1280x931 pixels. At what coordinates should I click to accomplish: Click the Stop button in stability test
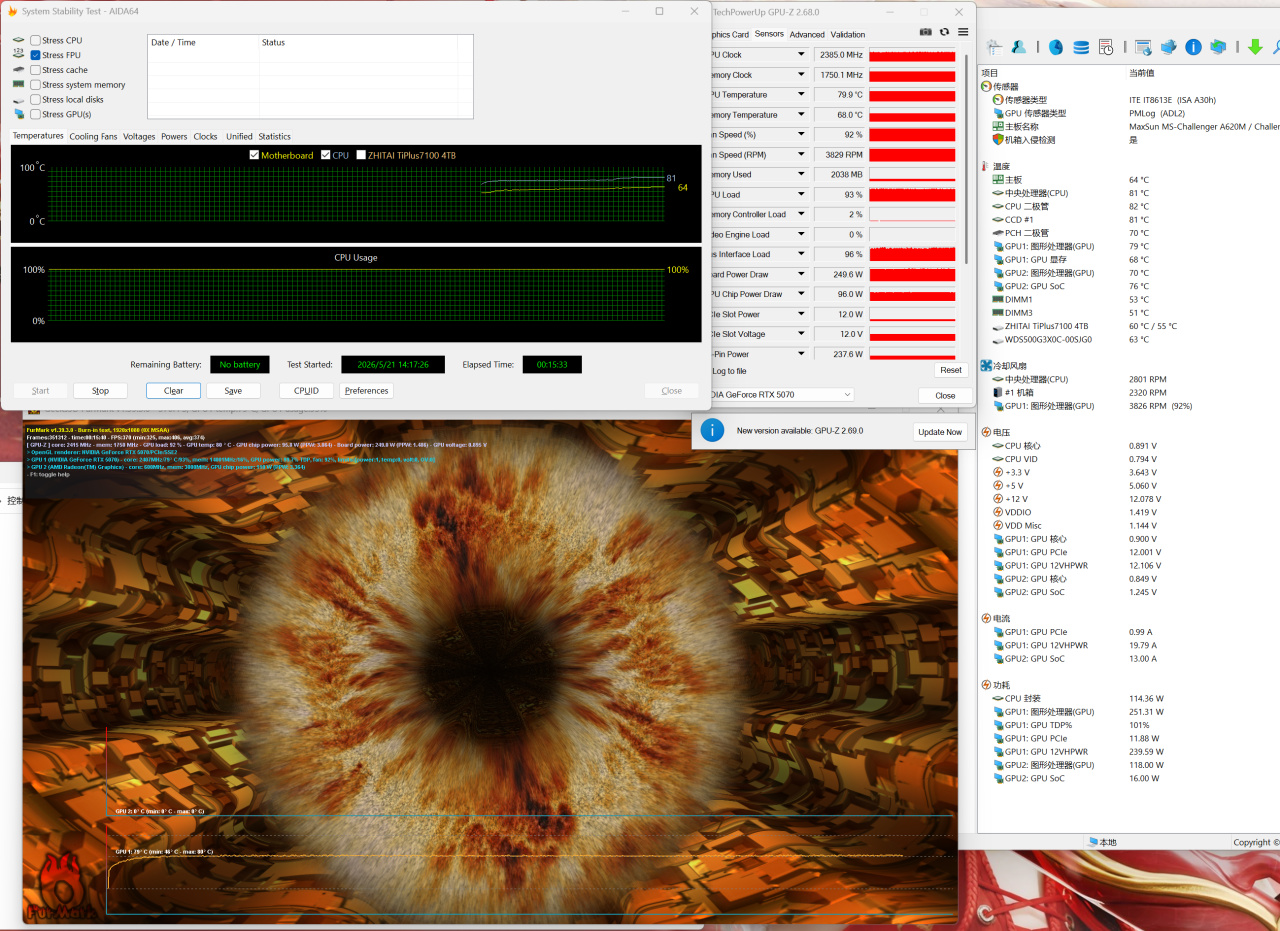click(101, 391)
